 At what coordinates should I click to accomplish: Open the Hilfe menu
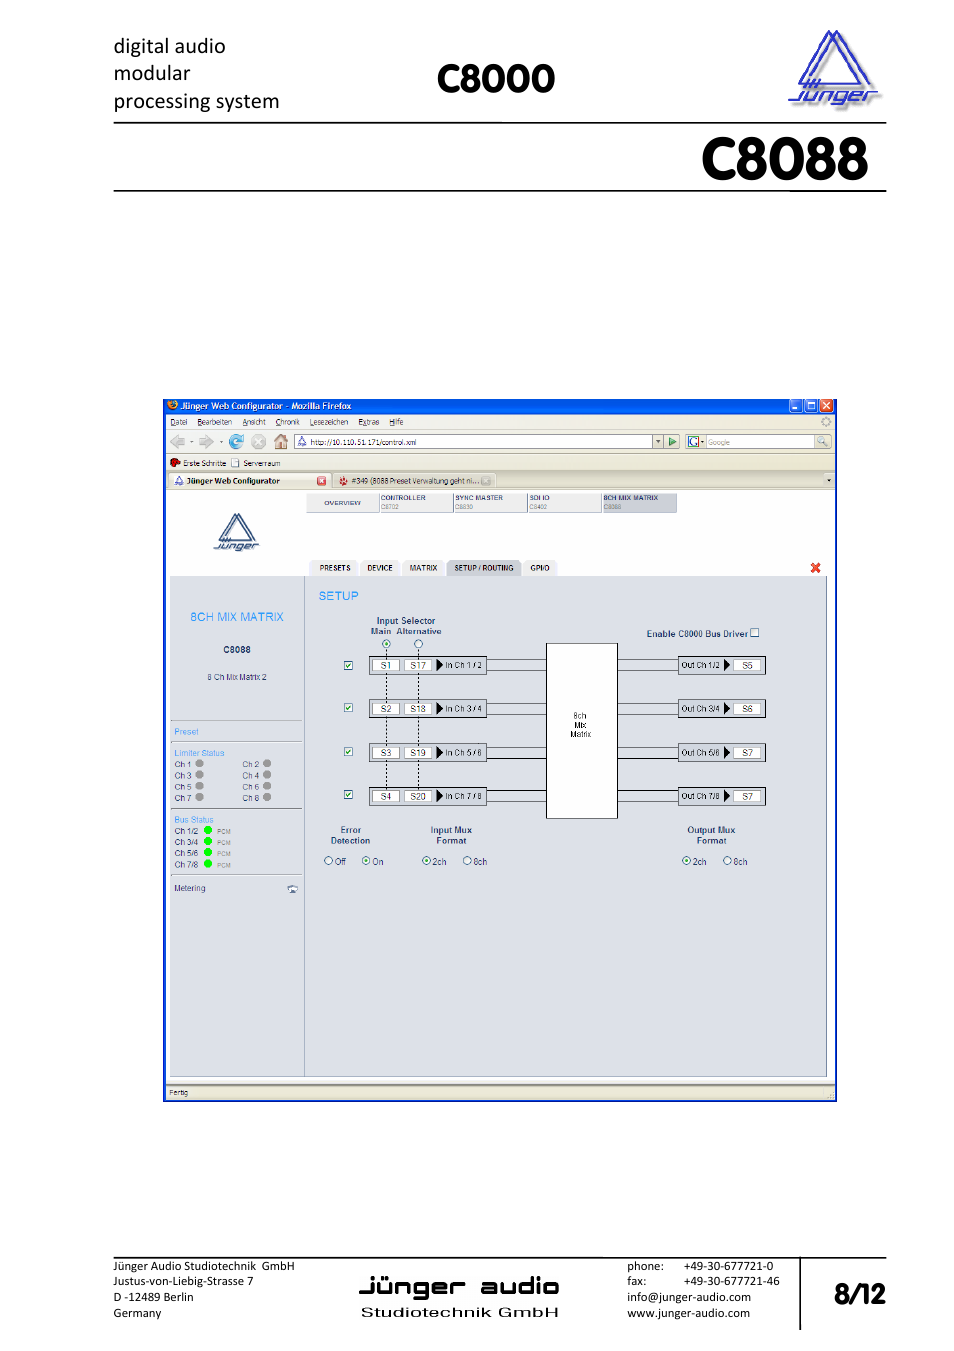396,422
